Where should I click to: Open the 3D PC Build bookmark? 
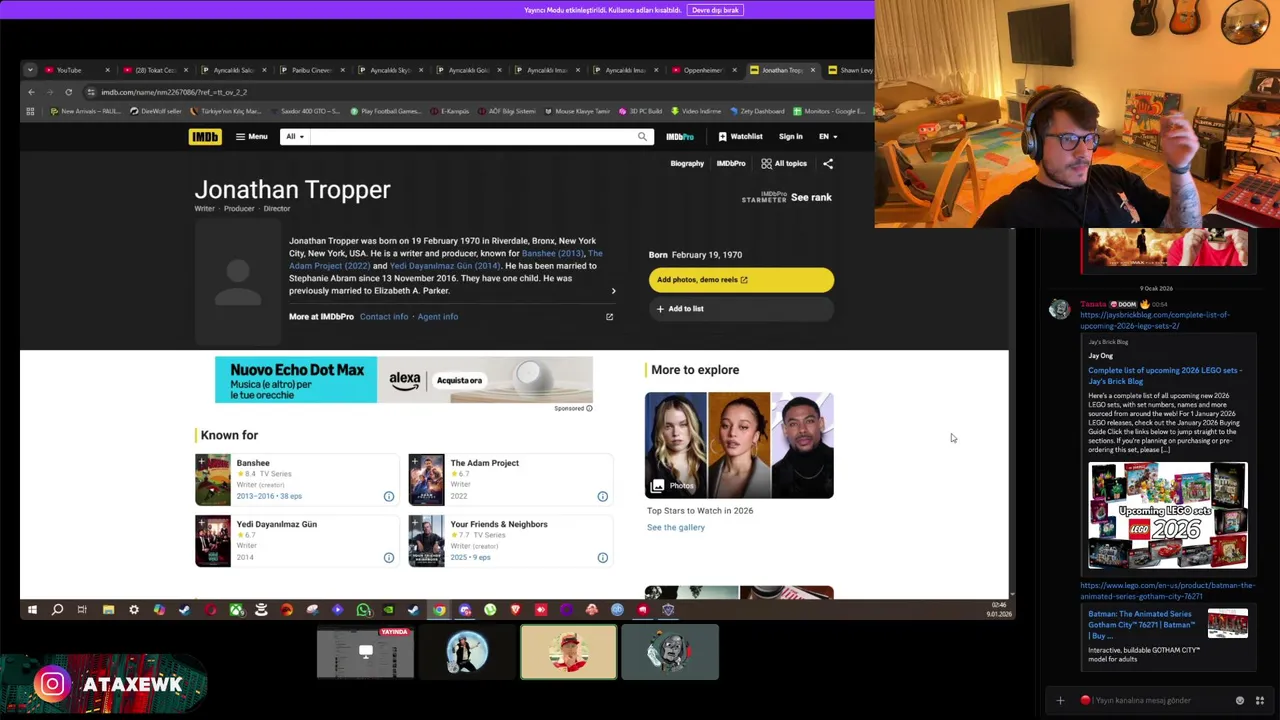pyautogui.click(x=640, y=111)
